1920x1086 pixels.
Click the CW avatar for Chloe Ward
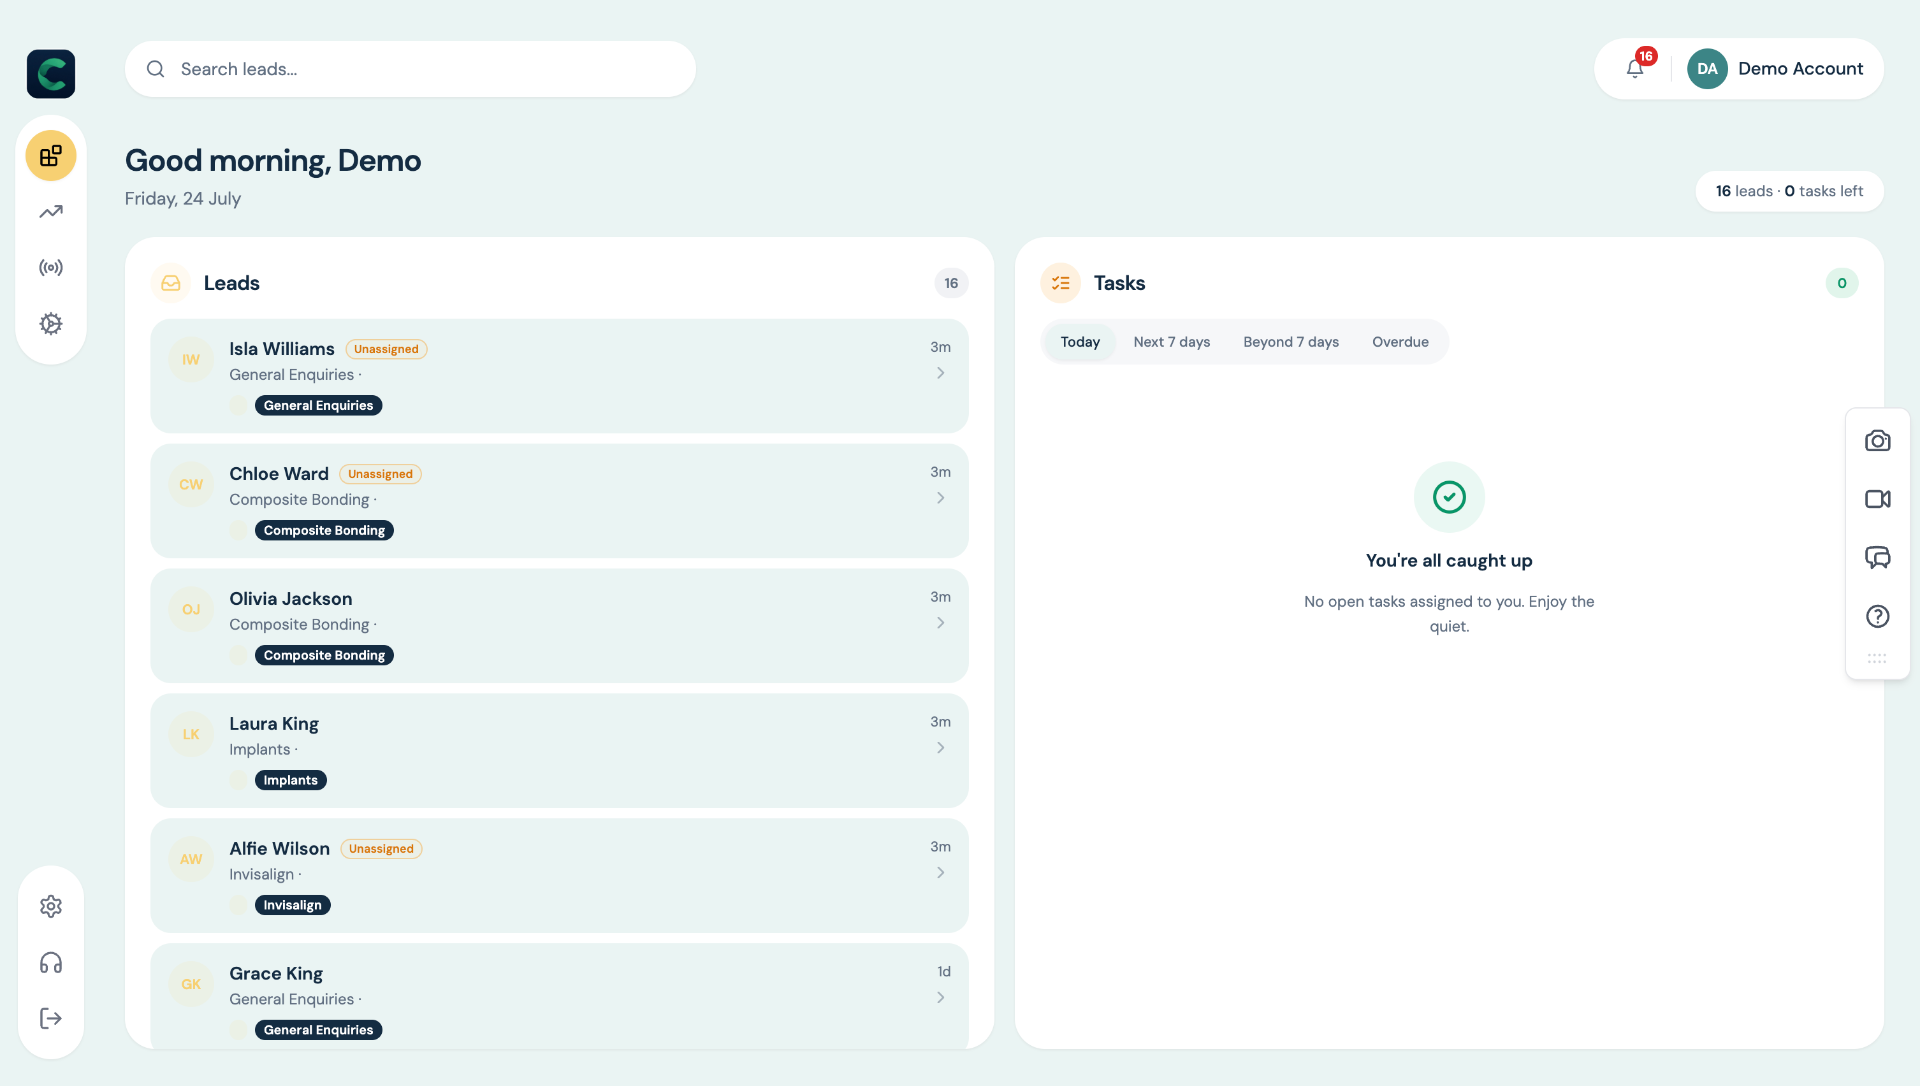(191, 485)
